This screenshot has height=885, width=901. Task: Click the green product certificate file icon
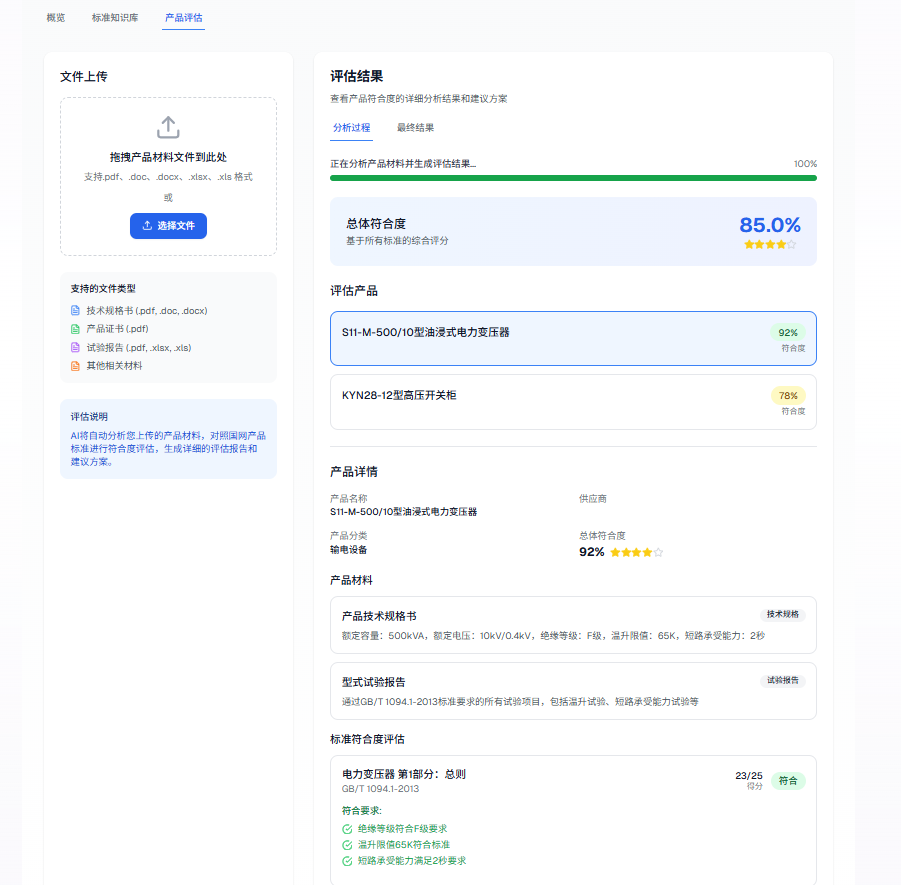[x=75, y=329]
